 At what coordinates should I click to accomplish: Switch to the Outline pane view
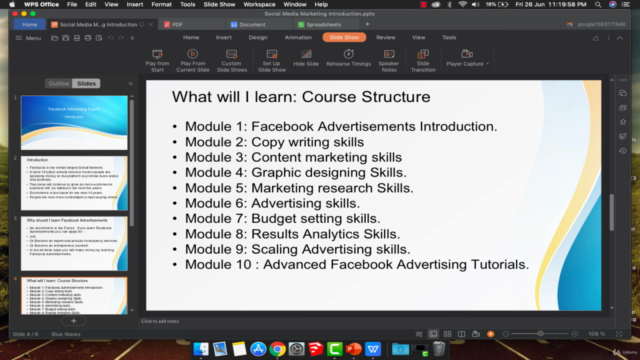pos(59,83)
